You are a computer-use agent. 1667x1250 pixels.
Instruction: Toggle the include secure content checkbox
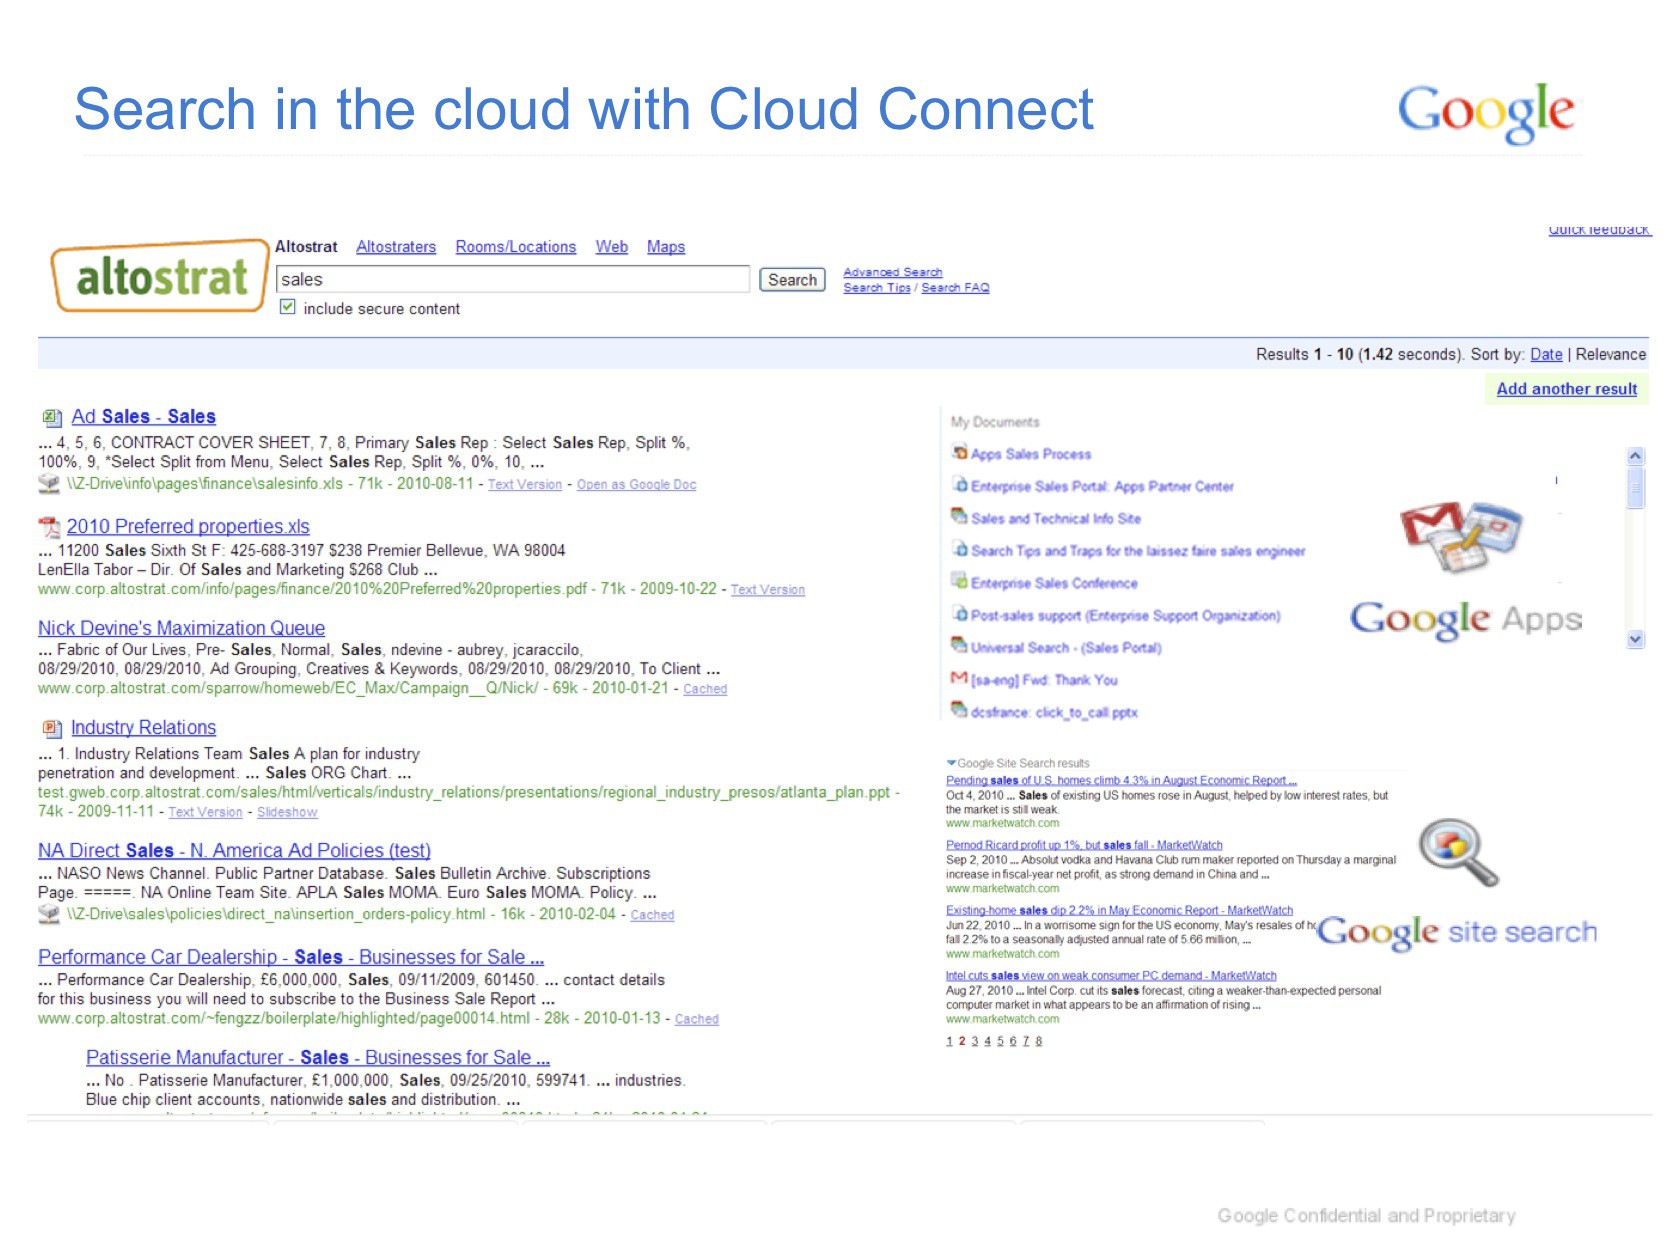pyautogui.click(x=288, y=307)
